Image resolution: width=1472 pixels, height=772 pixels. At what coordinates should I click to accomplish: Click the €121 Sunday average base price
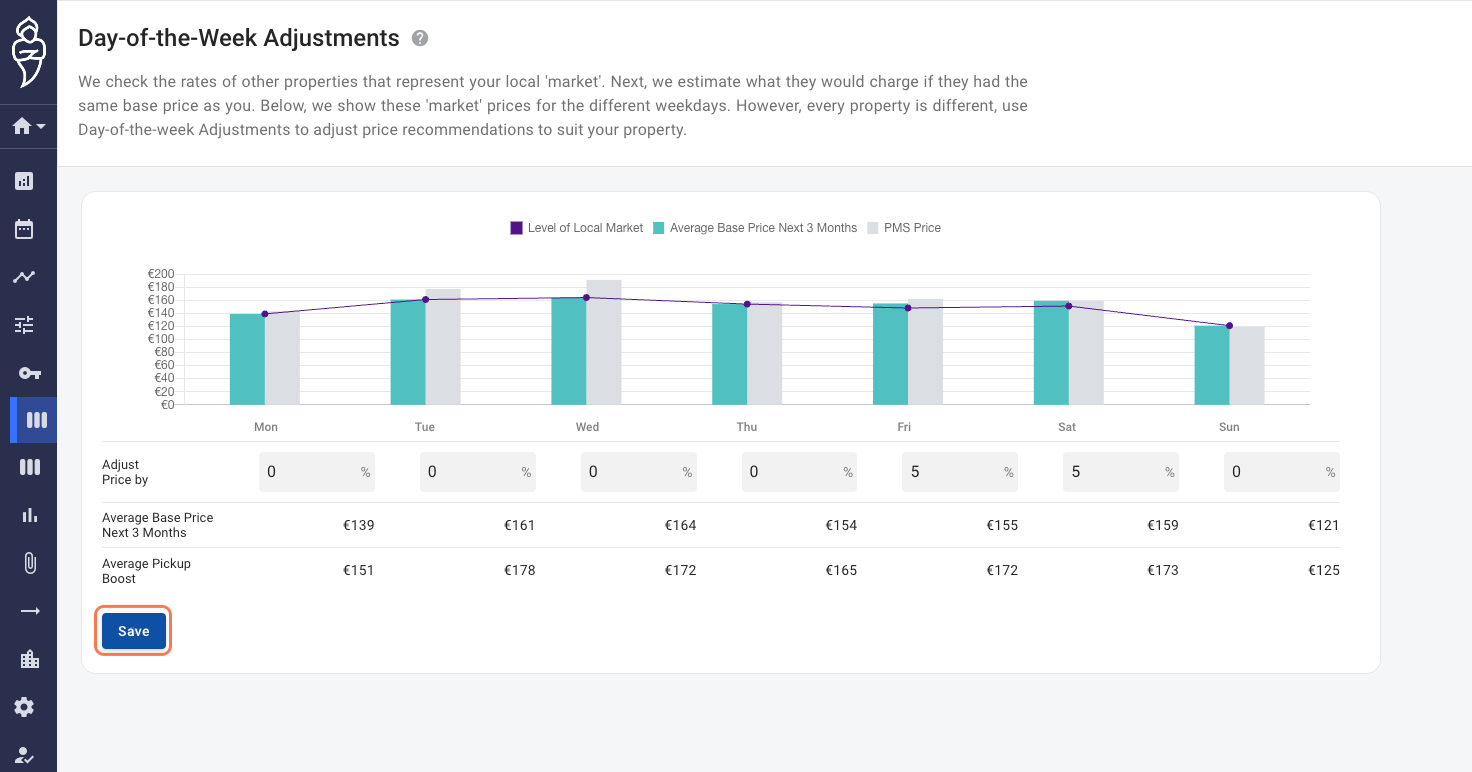pos(1323,525)
